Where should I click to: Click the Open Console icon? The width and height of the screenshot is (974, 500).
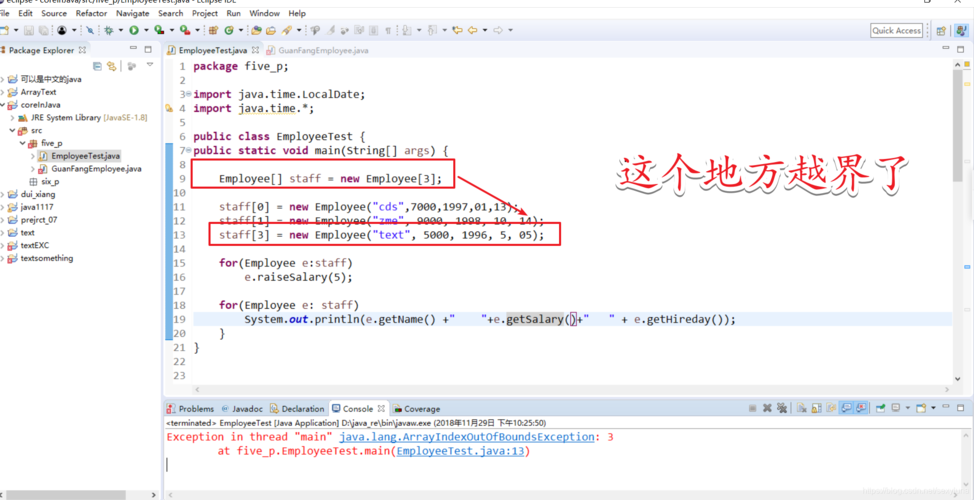(x=921, y=408)
